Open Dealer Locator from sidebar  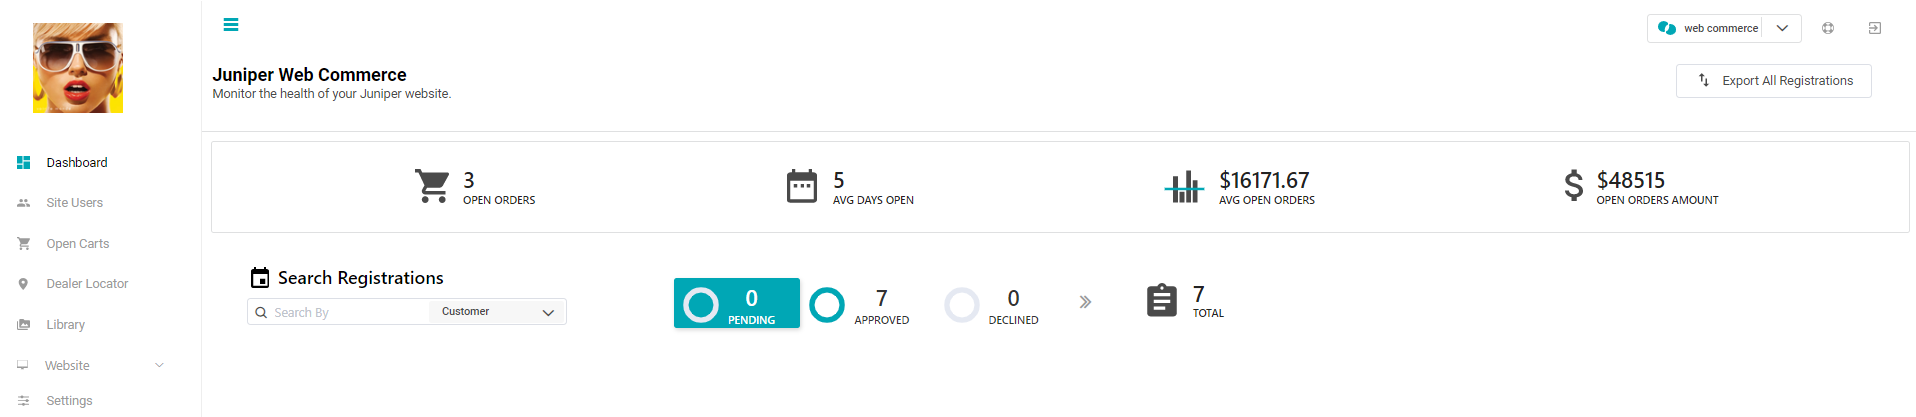click(x=87, y=284)
